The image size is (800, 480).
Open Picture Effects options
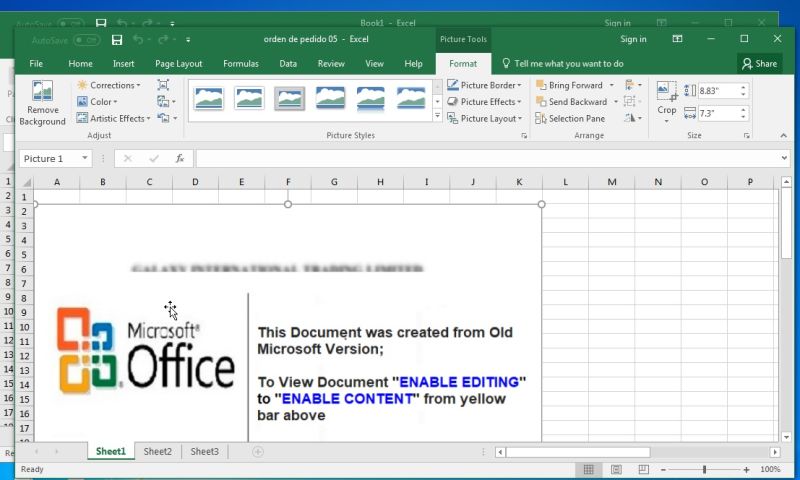484,102
